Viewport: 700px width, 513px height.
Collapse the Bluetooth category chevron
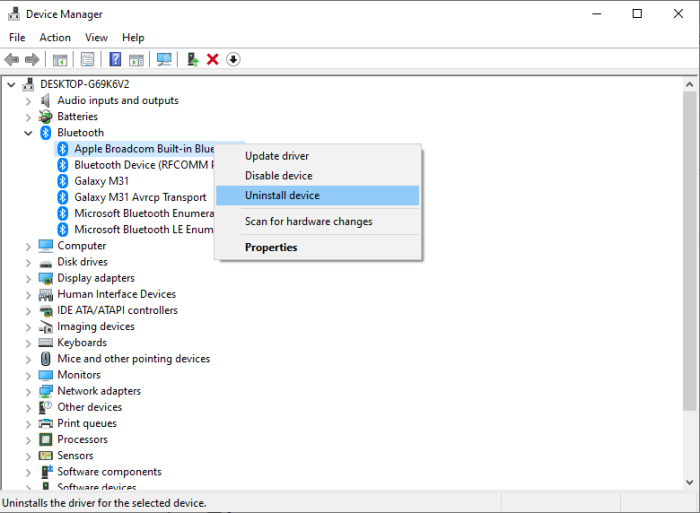pyautogui.click(x=28, y=133)
